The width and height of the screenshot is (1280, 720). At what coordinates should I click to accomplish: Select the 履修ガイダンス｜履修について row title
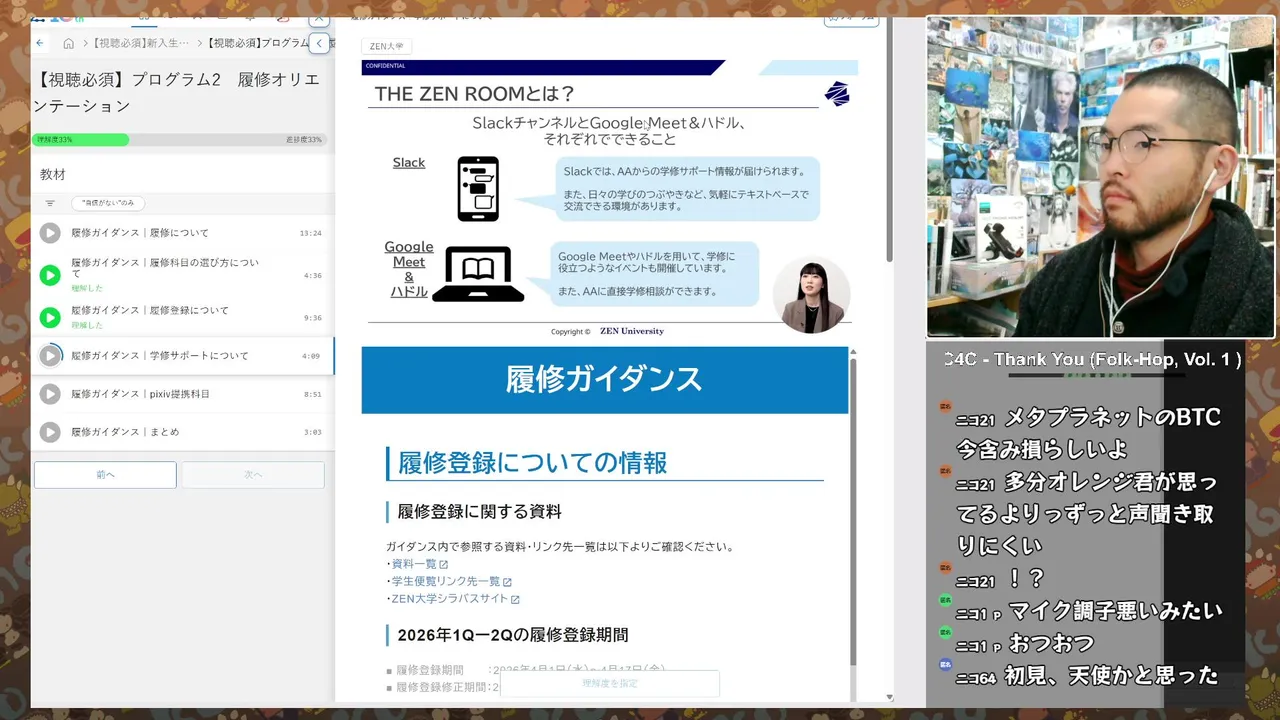coord(140,233)
